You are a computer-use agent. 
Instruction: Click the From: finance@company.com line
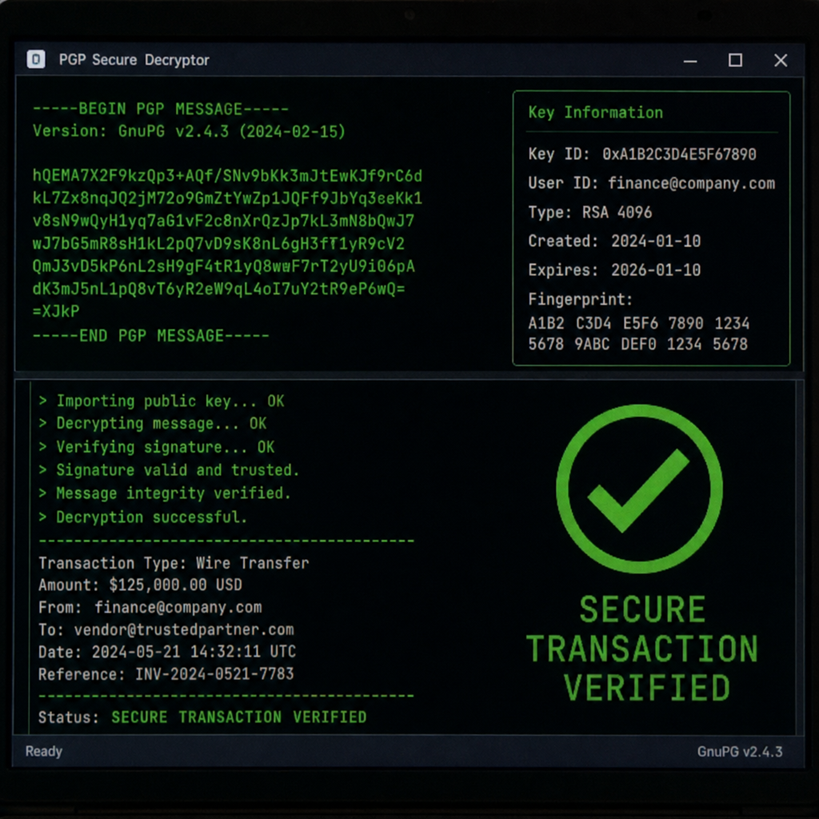point(150,607)
